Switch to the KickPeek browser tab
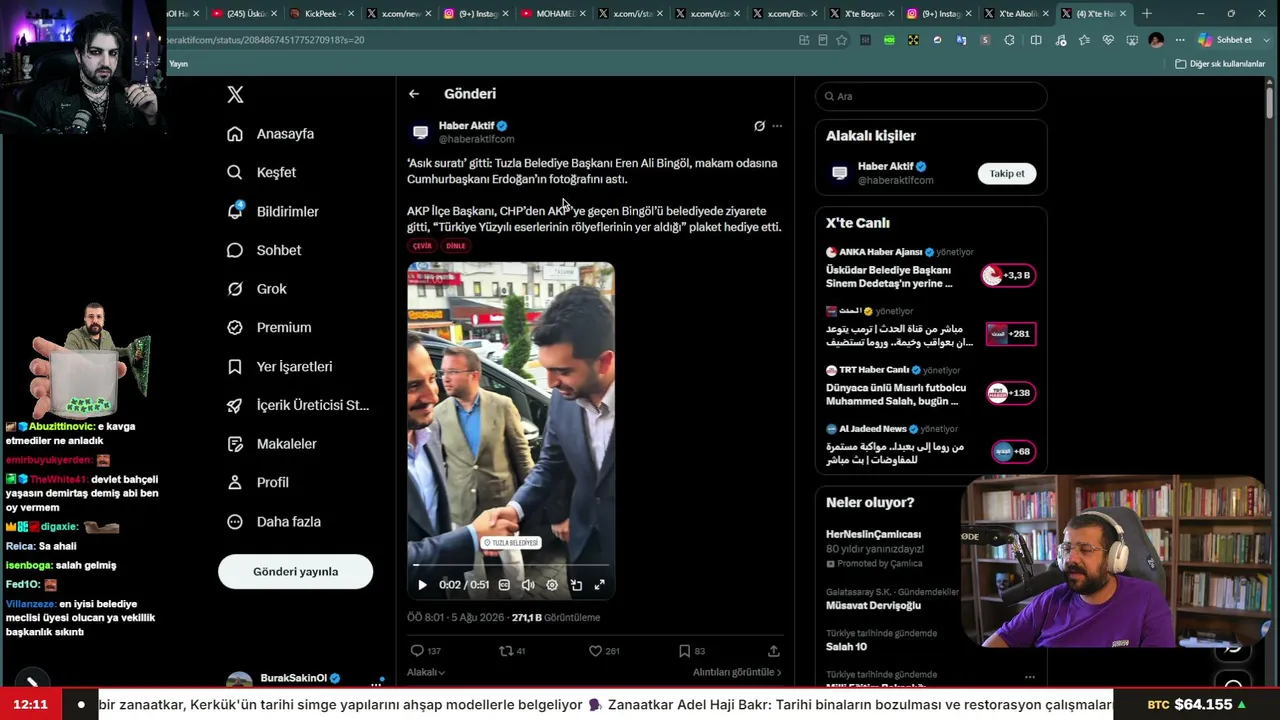Screen dimensions: 1280x720 click(320, 14)
